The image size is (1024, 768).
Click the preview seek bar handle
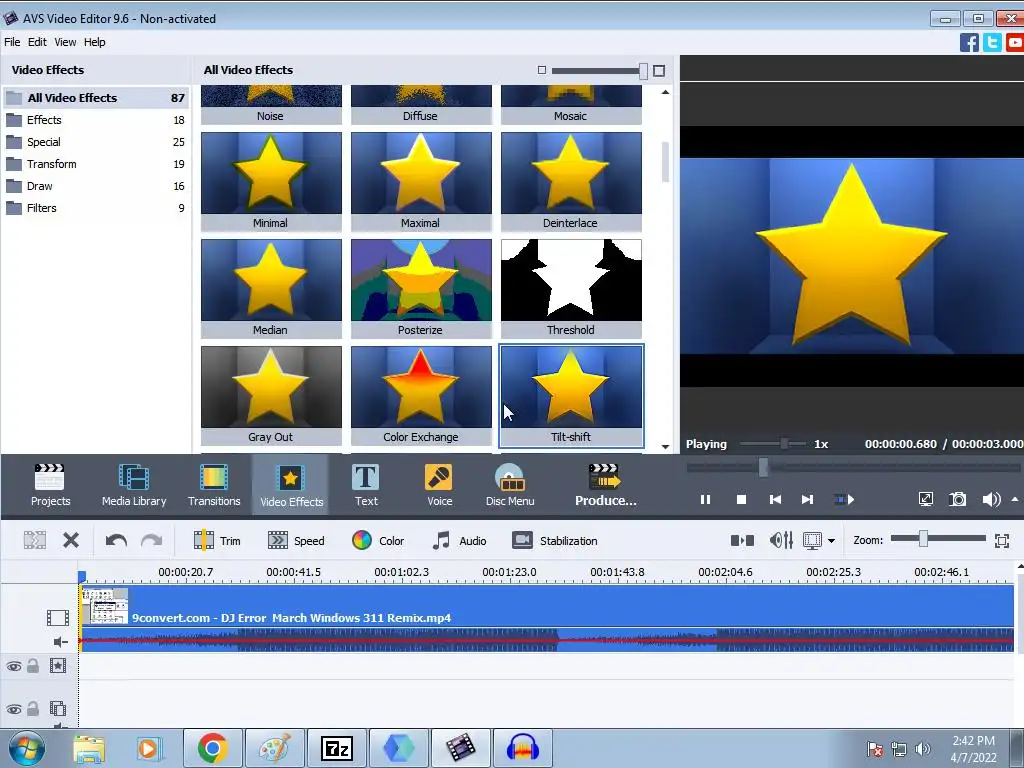pos(763,467)
